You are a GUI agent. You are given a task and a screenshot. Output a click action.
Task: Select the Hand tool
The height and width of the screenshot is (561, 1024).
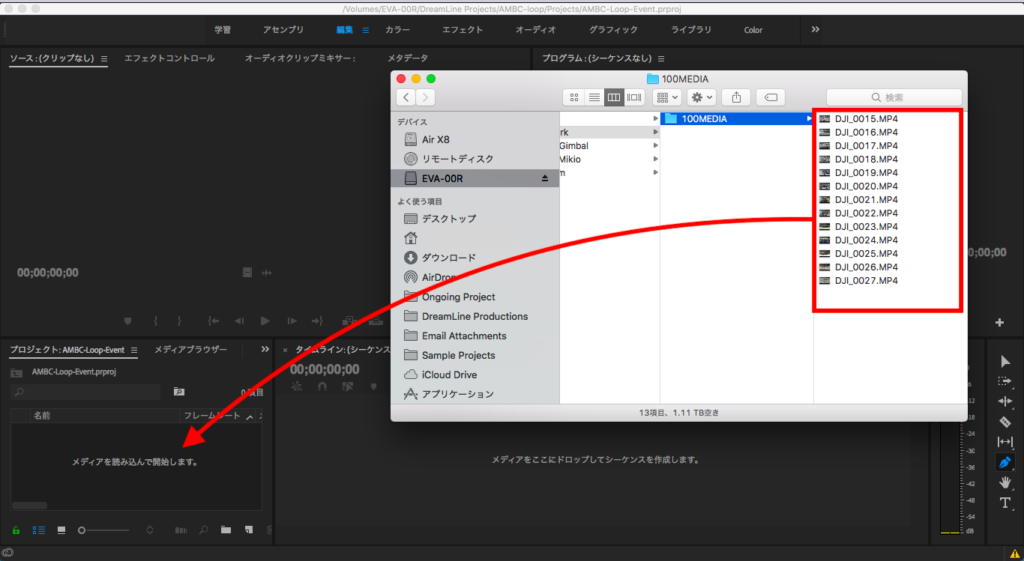1005,483
